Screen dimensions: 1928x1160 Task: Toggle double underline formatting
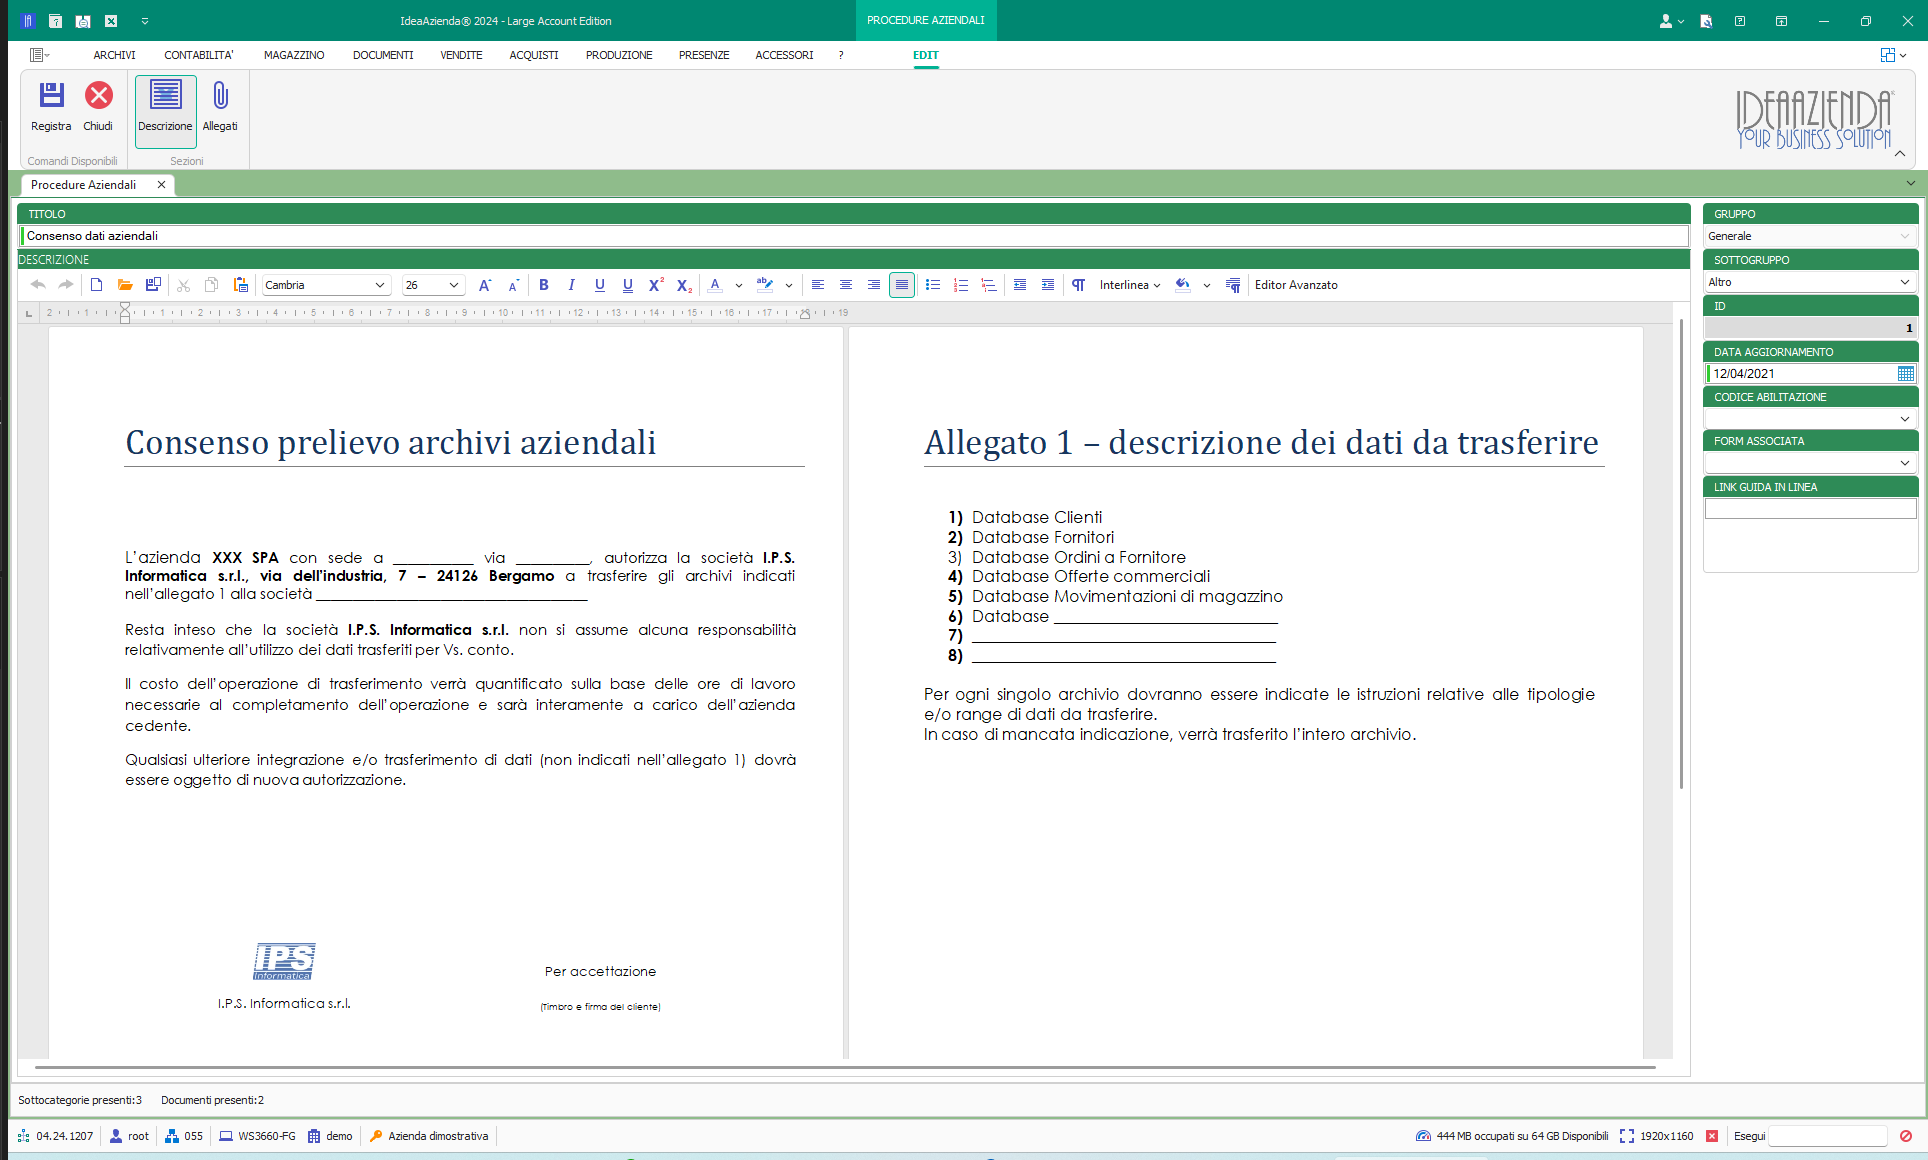628,285
